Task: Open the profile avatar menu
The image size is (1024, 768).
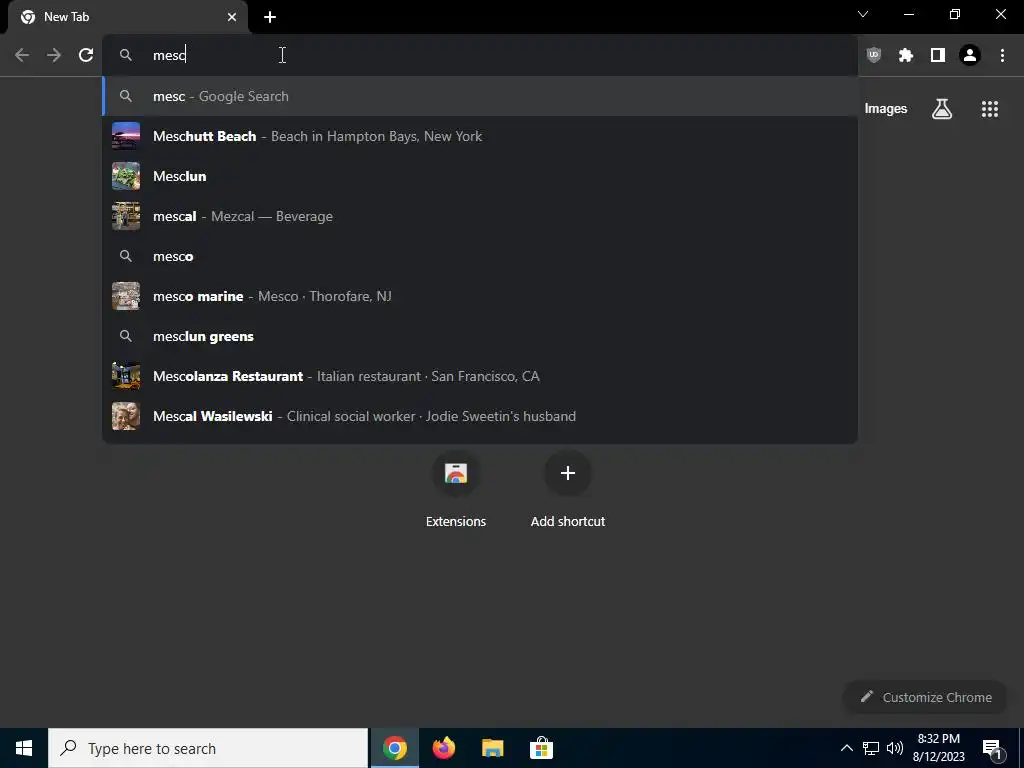Action: (x=970, y=55)
